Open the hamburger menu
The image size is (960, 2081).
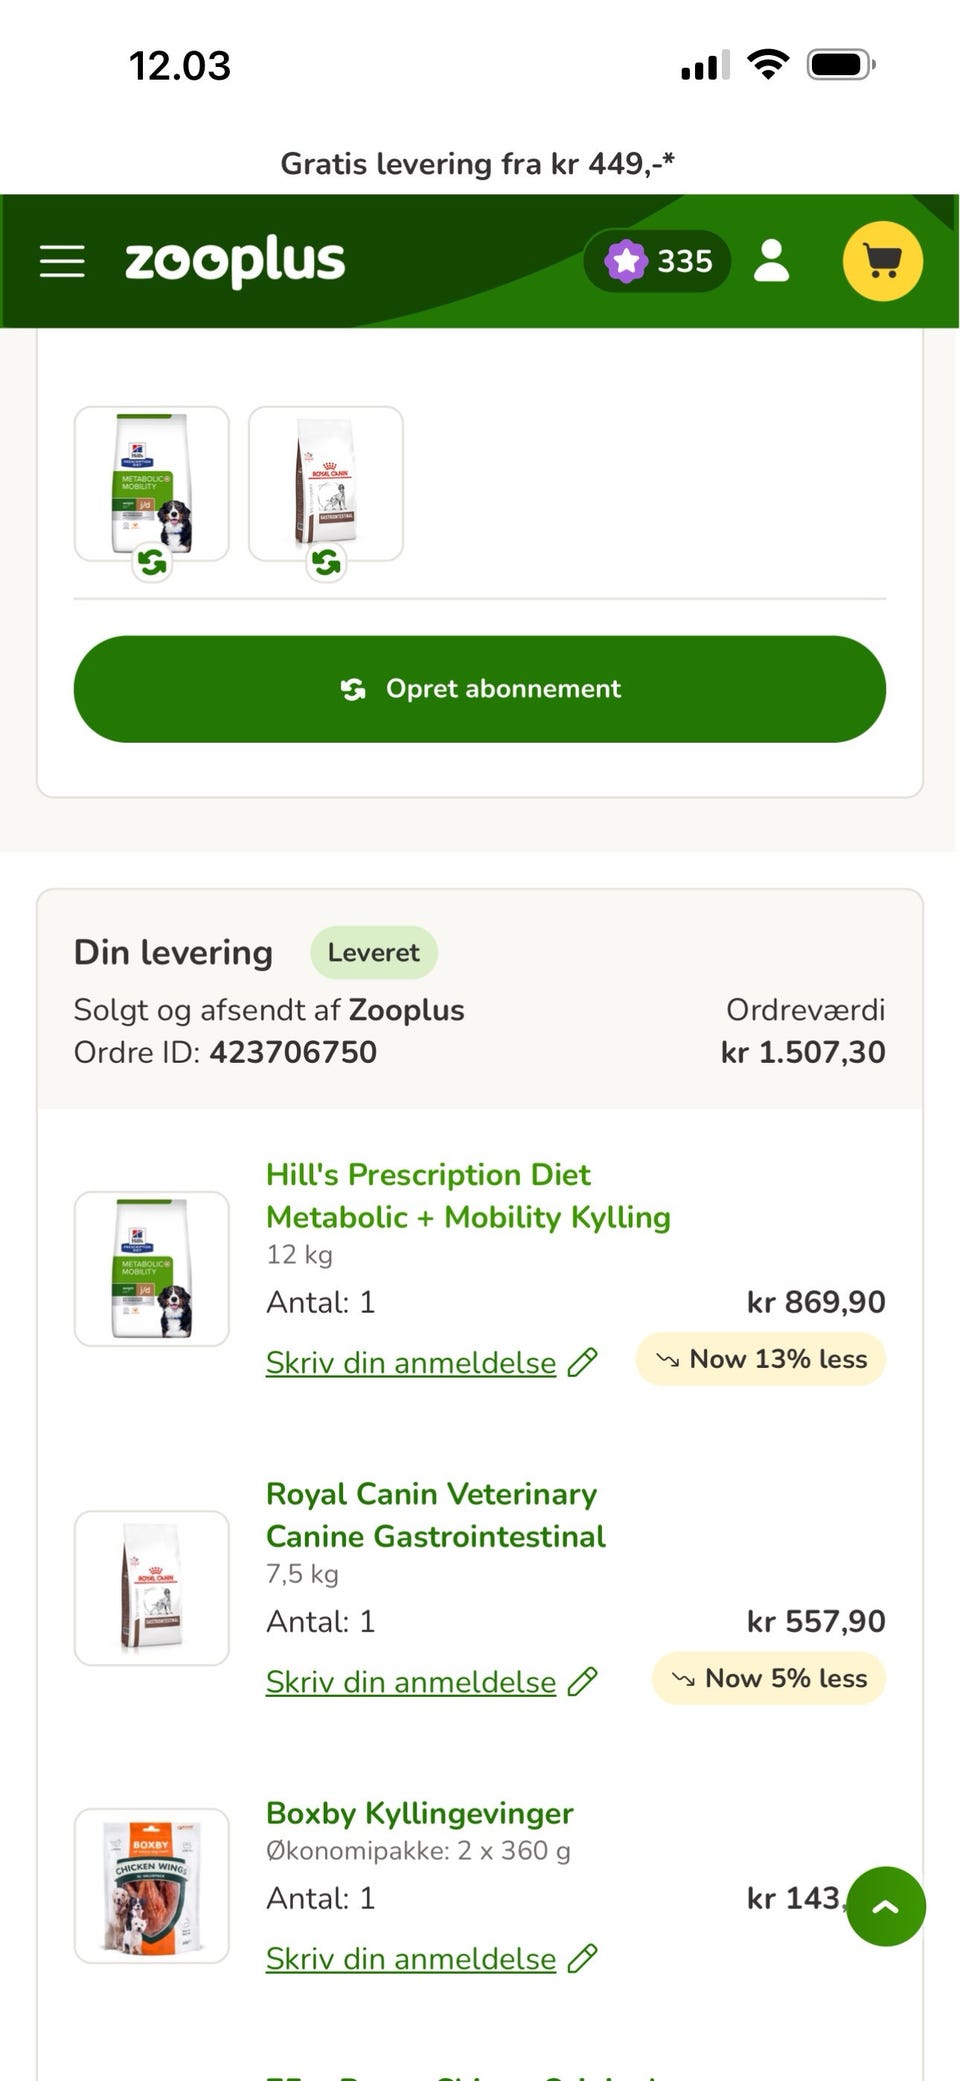click(x=62, y=261)
